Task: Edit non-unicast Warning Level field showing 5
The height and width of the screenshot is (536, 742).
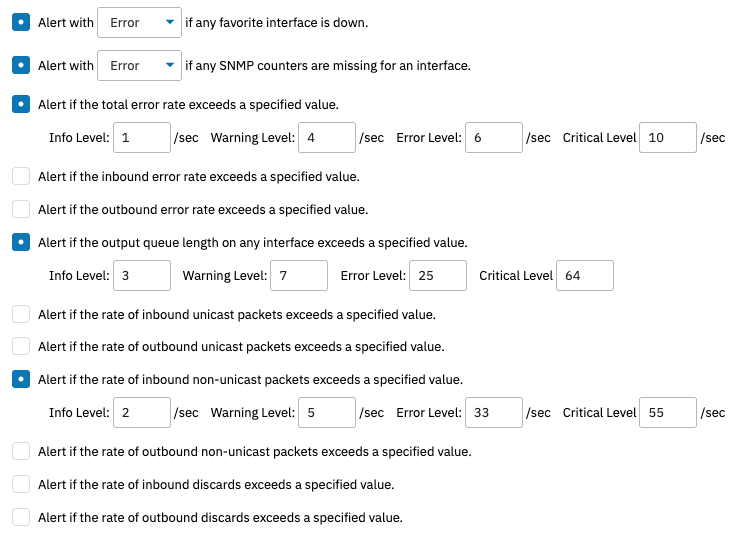Action: [327, 413]
